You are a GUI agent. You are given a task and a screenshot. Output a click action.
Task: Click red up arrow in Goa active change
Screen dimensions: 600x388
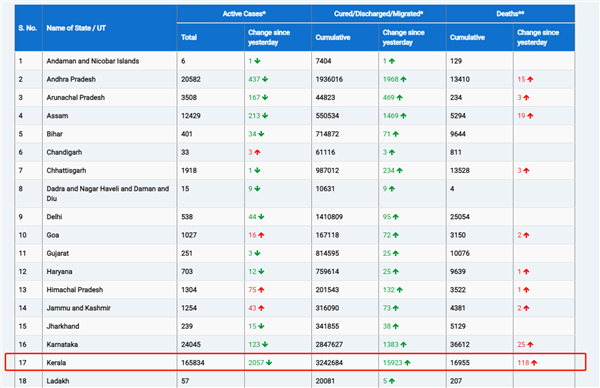(x=261, y=235)
